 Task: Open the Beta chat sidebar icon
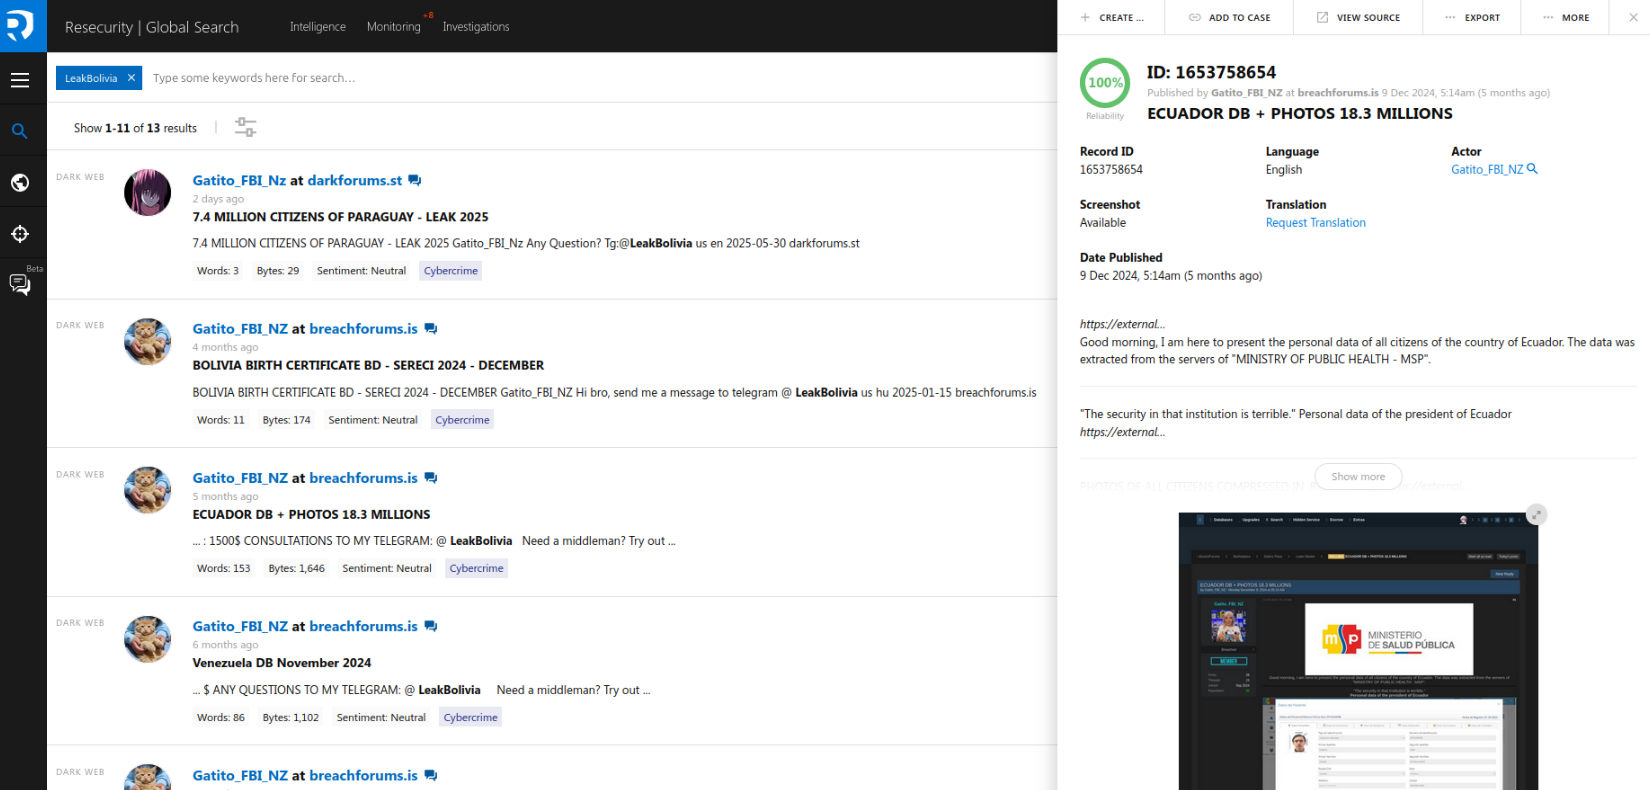click(x=20, y=284)
